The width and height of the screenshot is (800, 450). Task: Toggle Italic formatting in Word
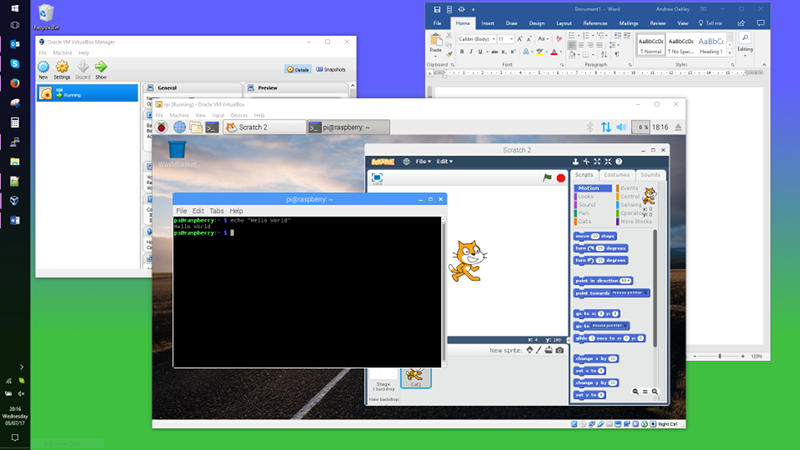[472, 51]
